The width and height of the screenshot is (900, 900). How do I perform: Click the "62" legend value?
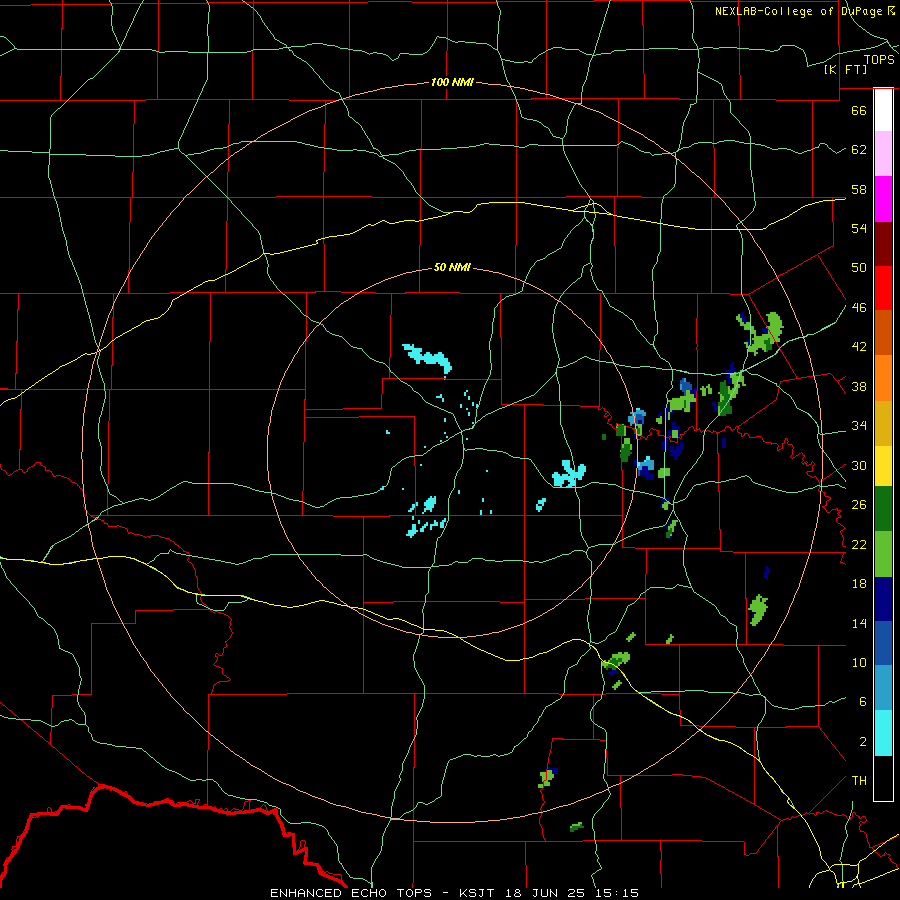click(x=859, y=150)
